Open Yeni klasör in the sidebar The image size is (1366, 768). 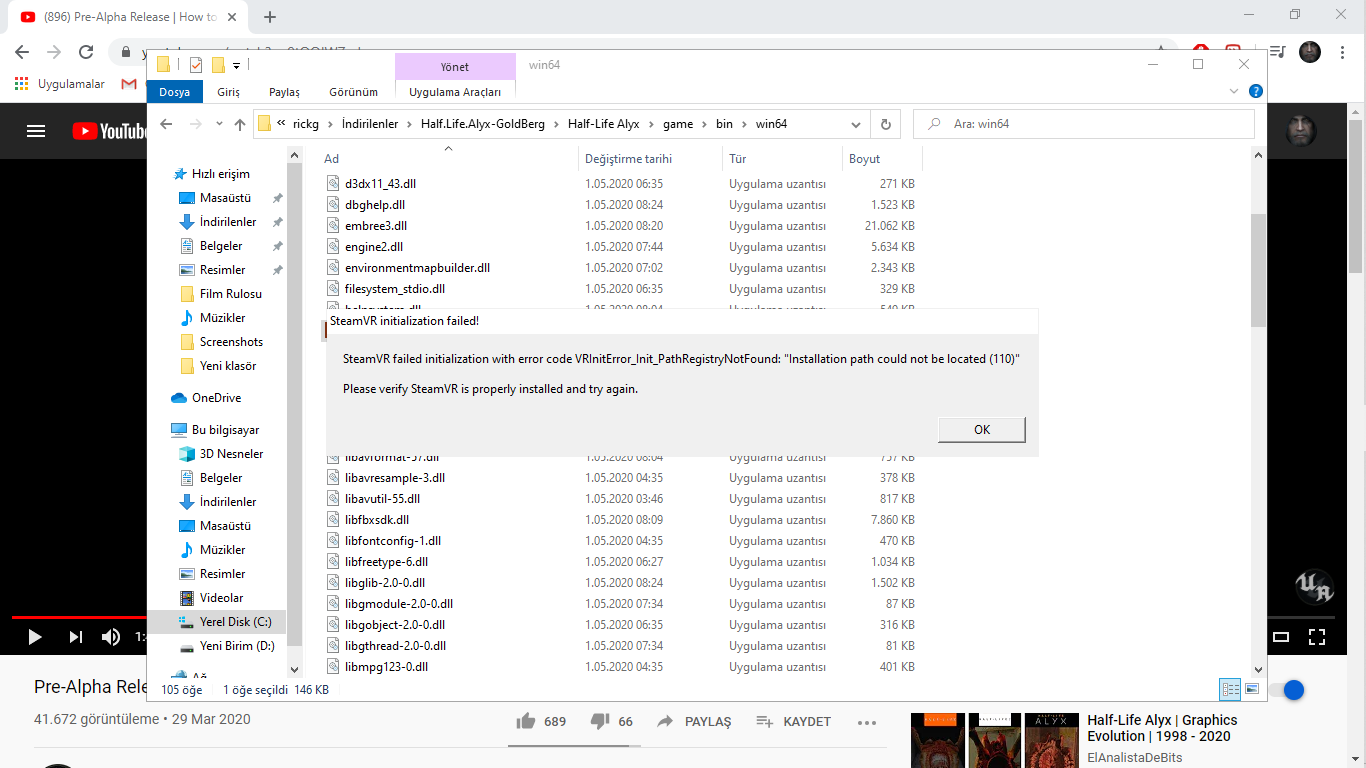(228, 366)
